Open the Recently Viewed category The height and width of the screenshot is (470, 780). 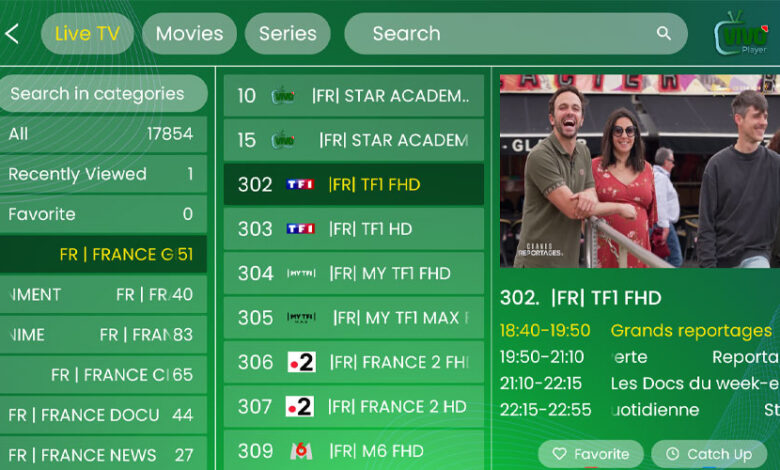tap(102, 174)
